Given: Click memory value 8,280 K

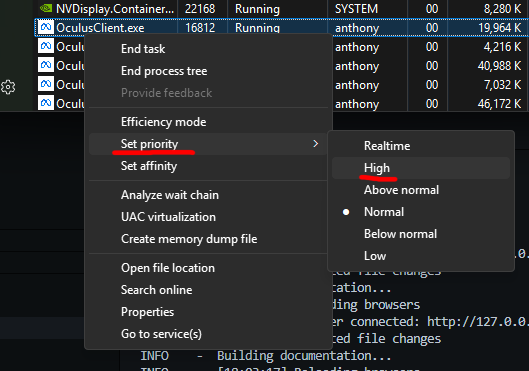Looking at the screenshot, I should point(503,9).
